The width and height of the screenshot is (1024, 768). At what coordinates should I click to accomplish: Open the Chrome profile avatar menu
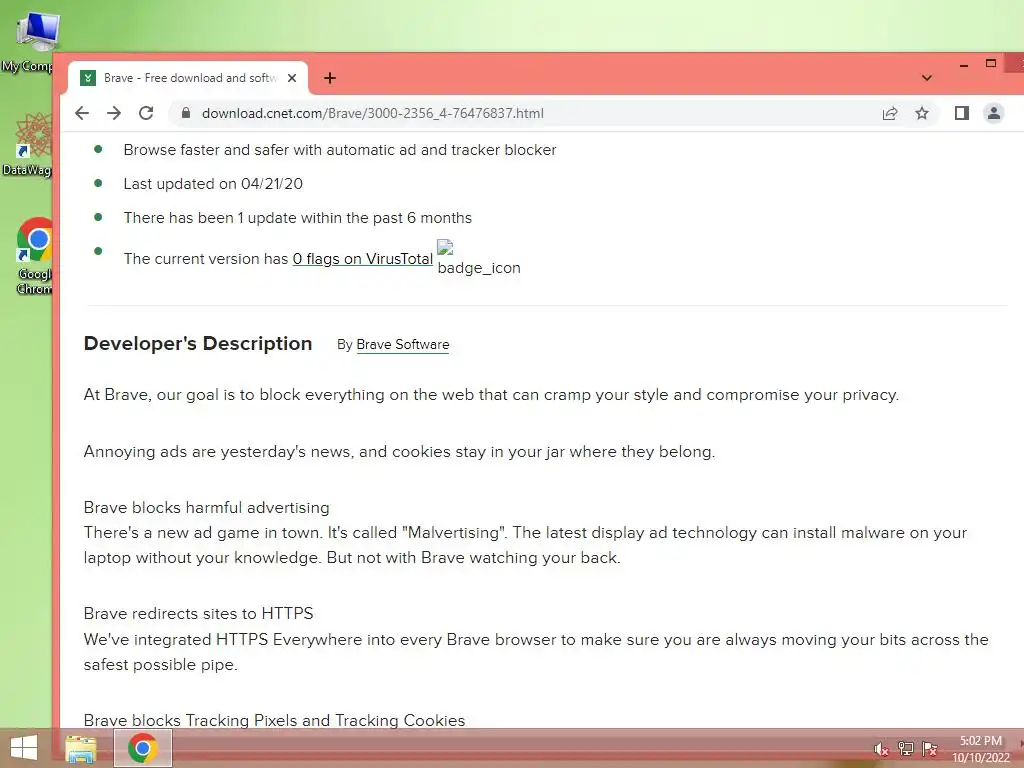pyautogui.click(x=993, y=114)
